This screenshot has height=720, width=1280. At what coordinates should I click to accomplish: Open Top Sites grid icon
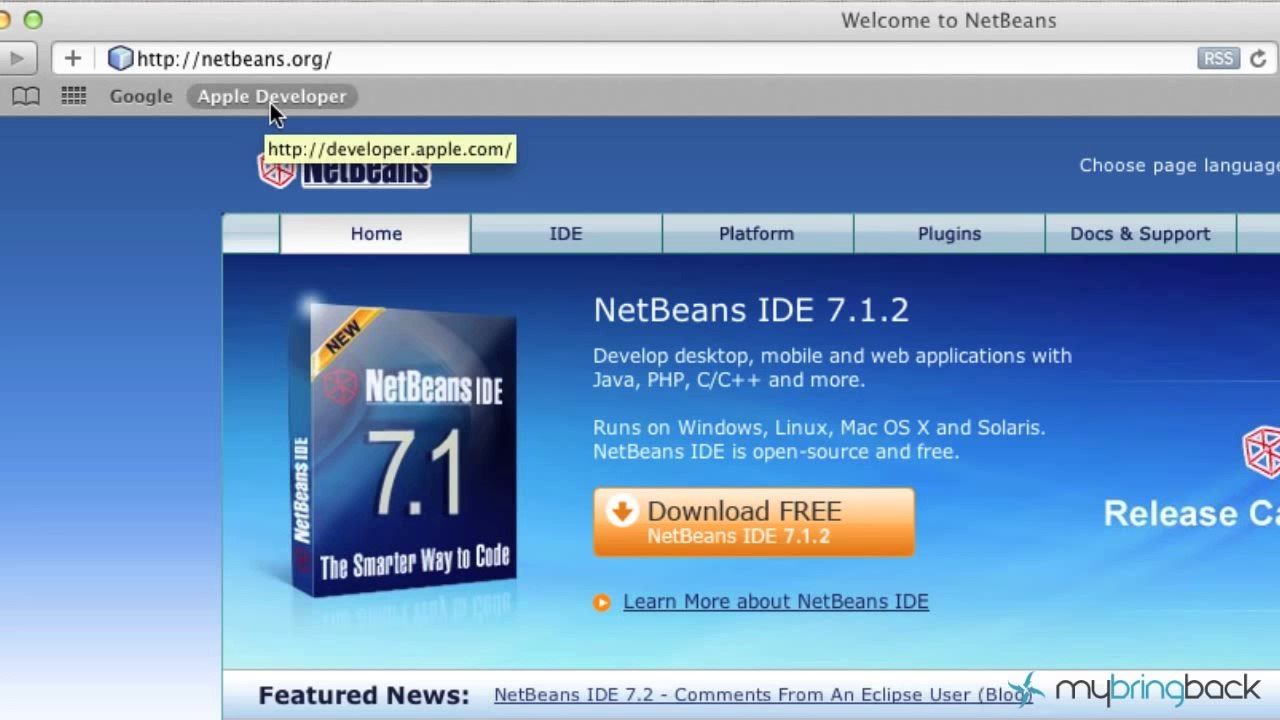[73, 96]
